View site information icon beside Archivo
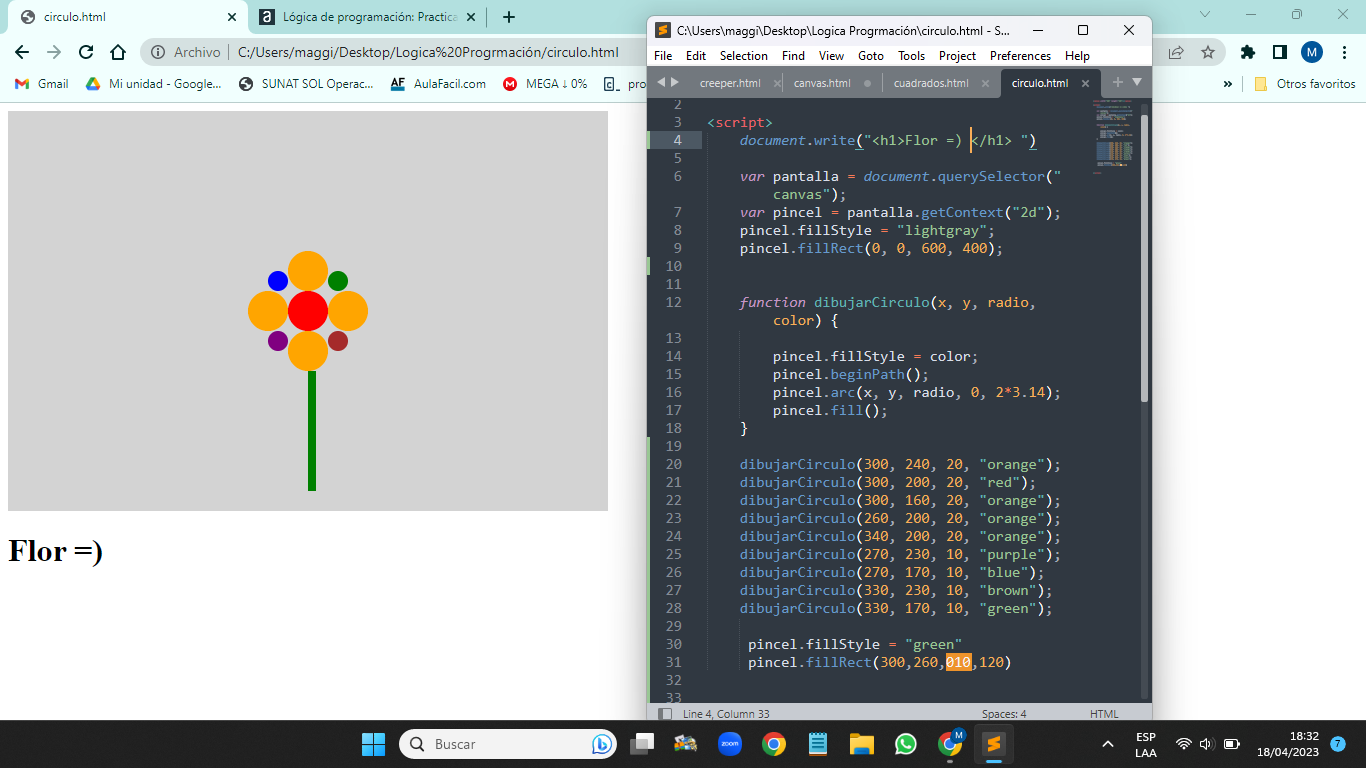Screen dimensions: 1366x768 (x=158, y=52)
